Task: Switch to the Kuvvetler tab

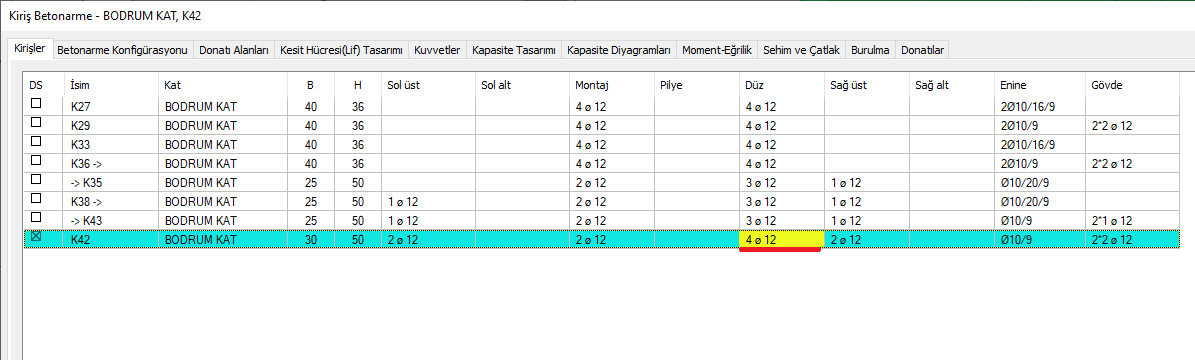Action: point(437,50)
